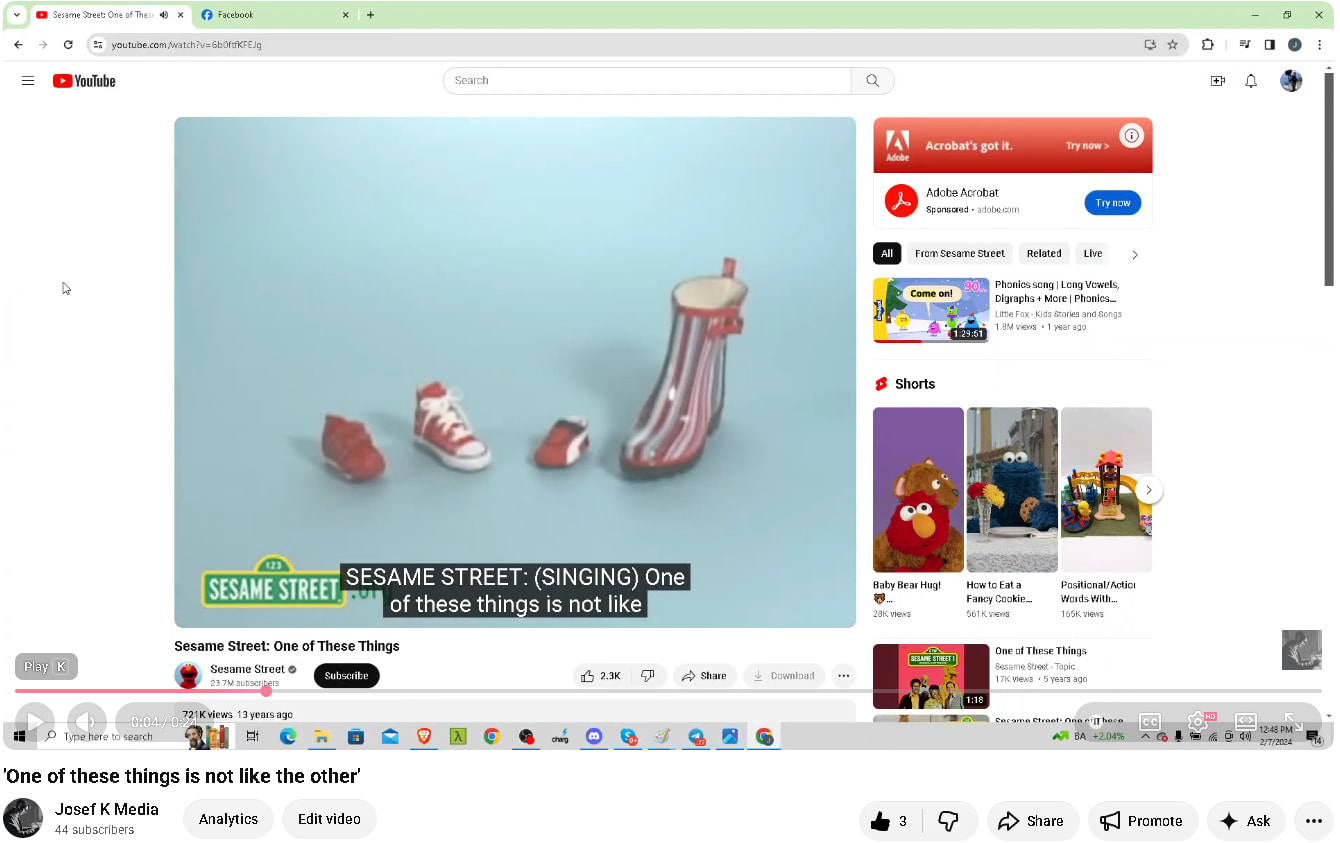The image size is (1340, 843).
Task: Switch to the Facebook tab
Action: click(276, 15)
